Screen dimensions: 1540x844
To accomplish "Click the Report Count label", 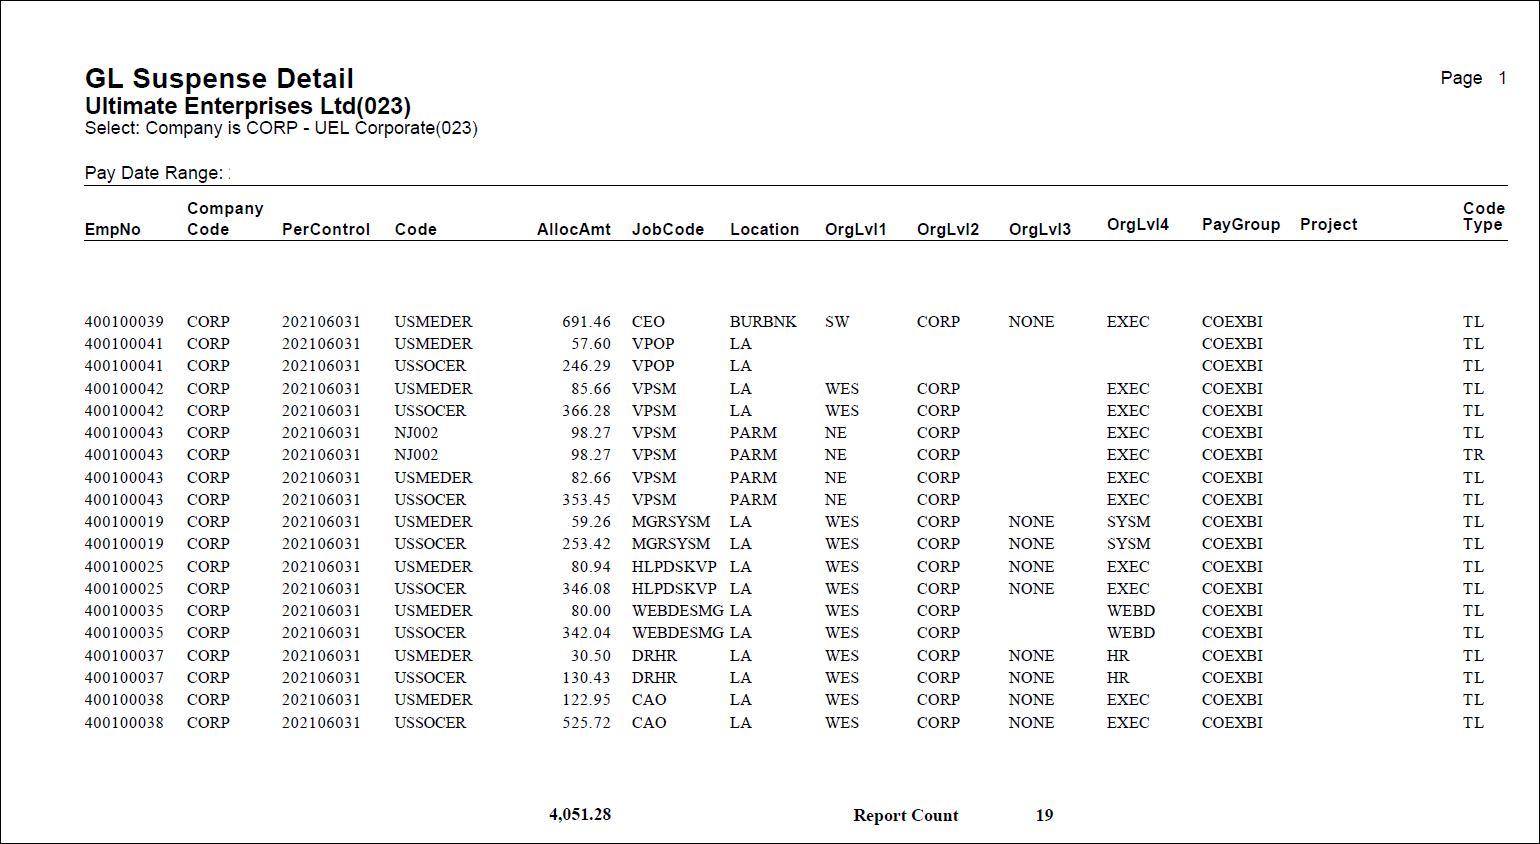I will coord(906,816).
